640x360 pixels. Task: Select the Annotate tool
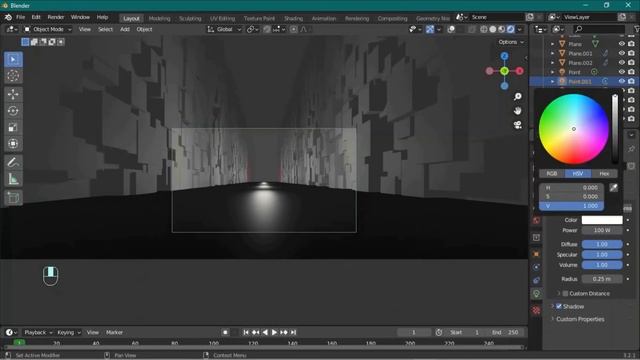[13, 162]
